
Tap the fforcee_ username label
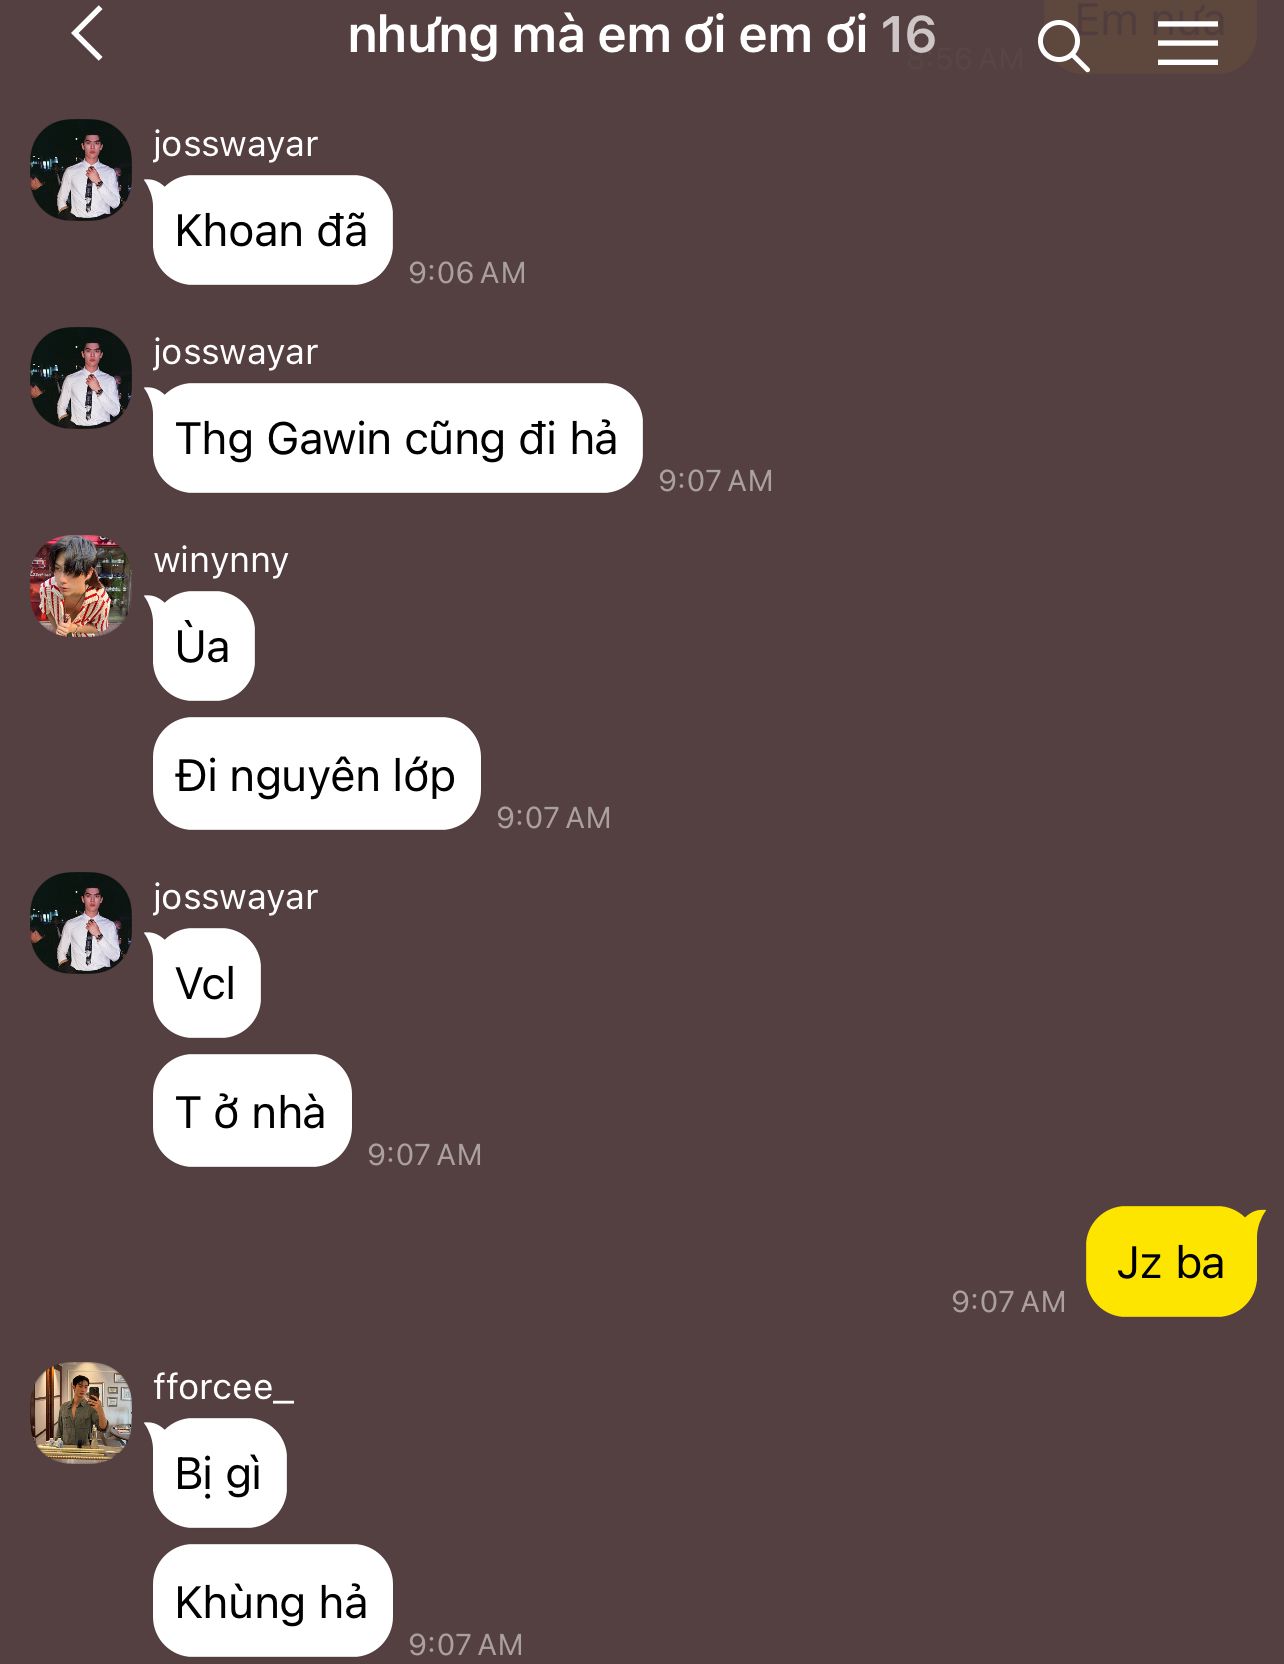(x=223, y=1387)
